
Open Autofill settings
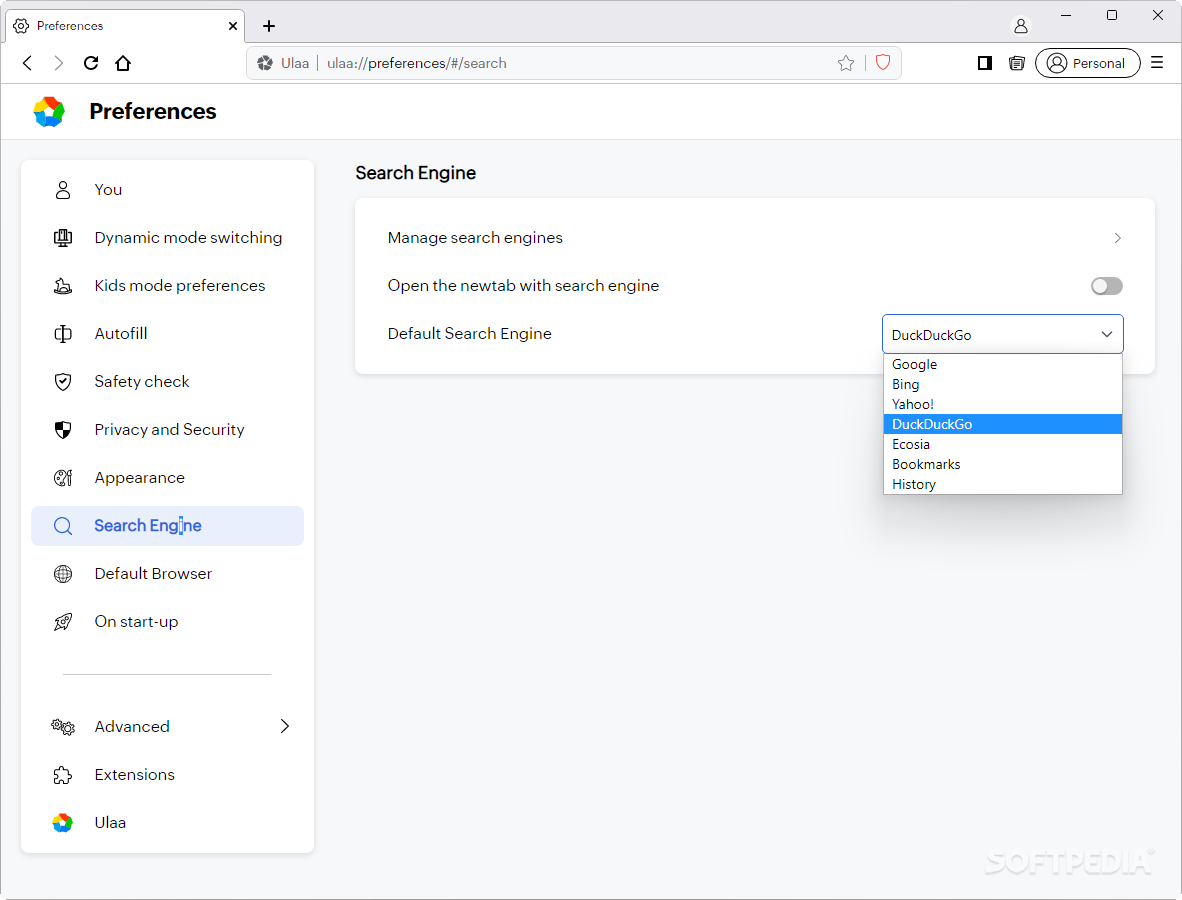pyautogui.click(x=167, y=334)
